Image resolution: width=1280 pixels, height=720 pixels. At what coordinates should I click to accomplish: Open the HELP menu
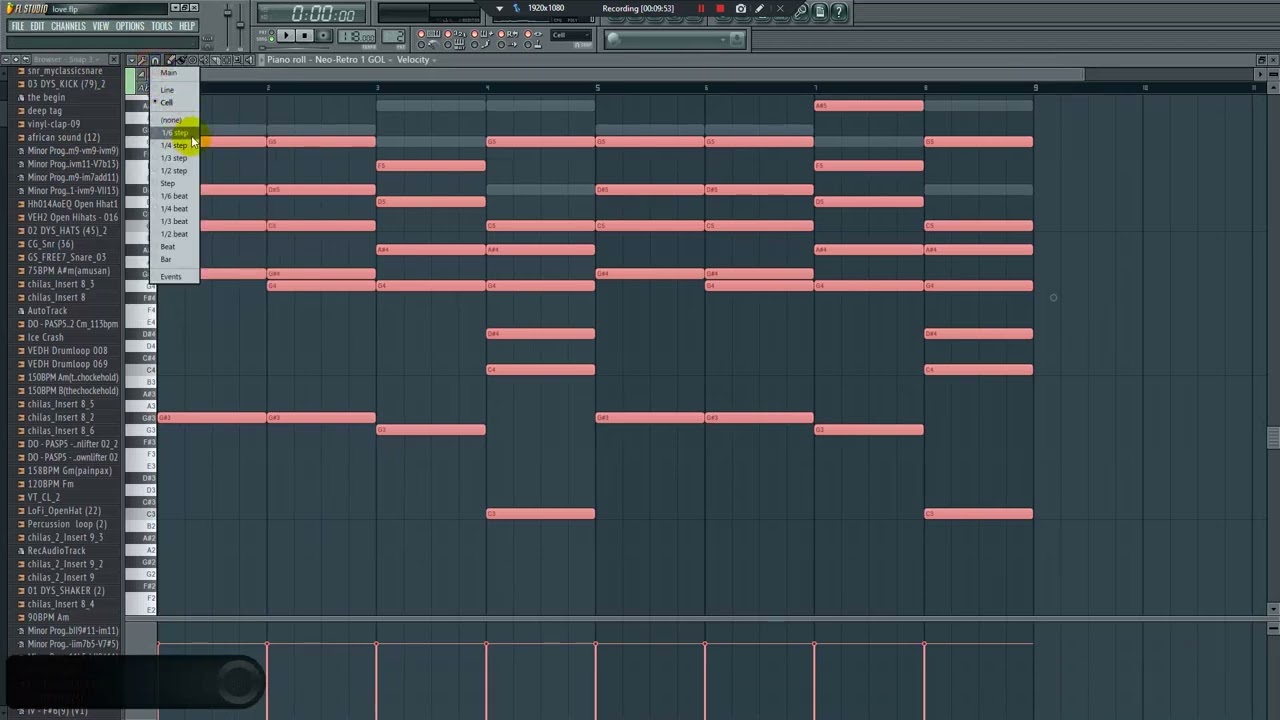[x=187, y=26]
